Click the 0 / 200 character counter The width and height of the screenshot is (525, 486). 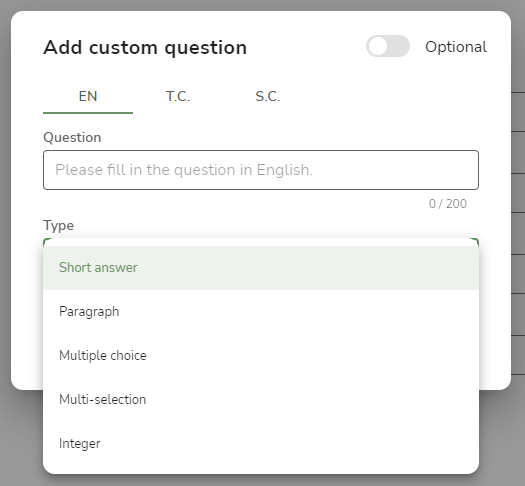pos(448,204)
